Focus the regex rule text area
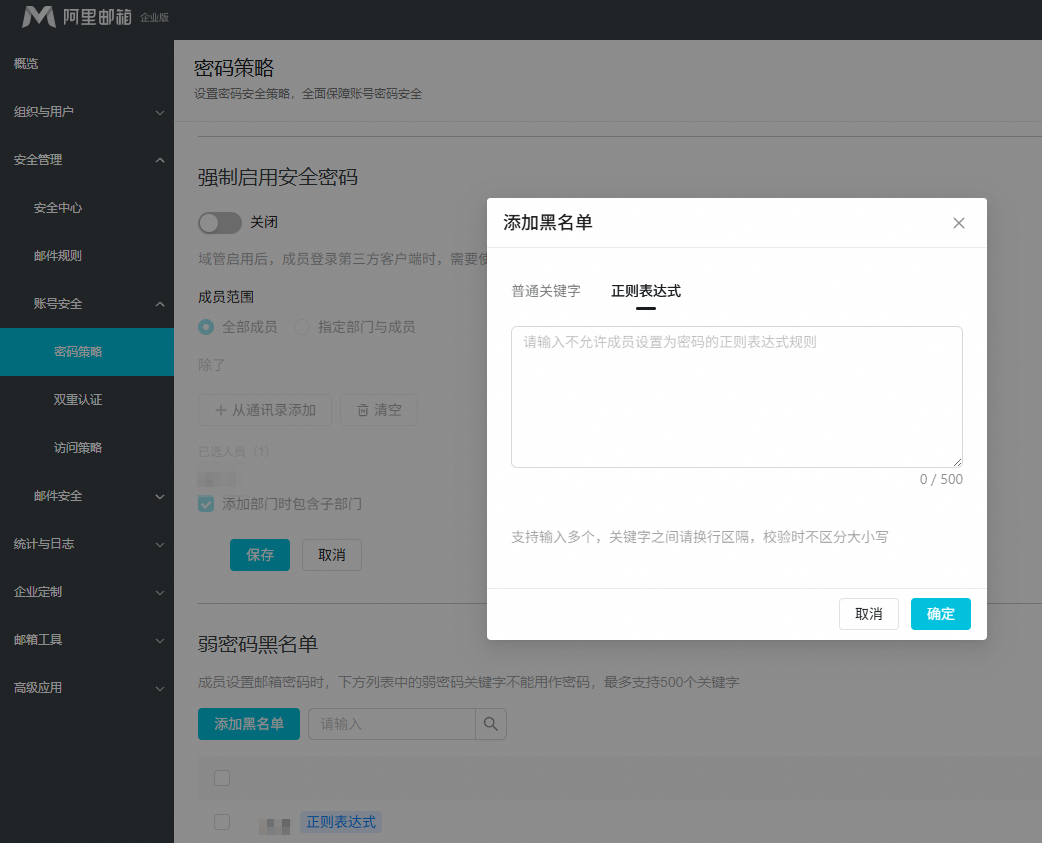 (736, 397)
